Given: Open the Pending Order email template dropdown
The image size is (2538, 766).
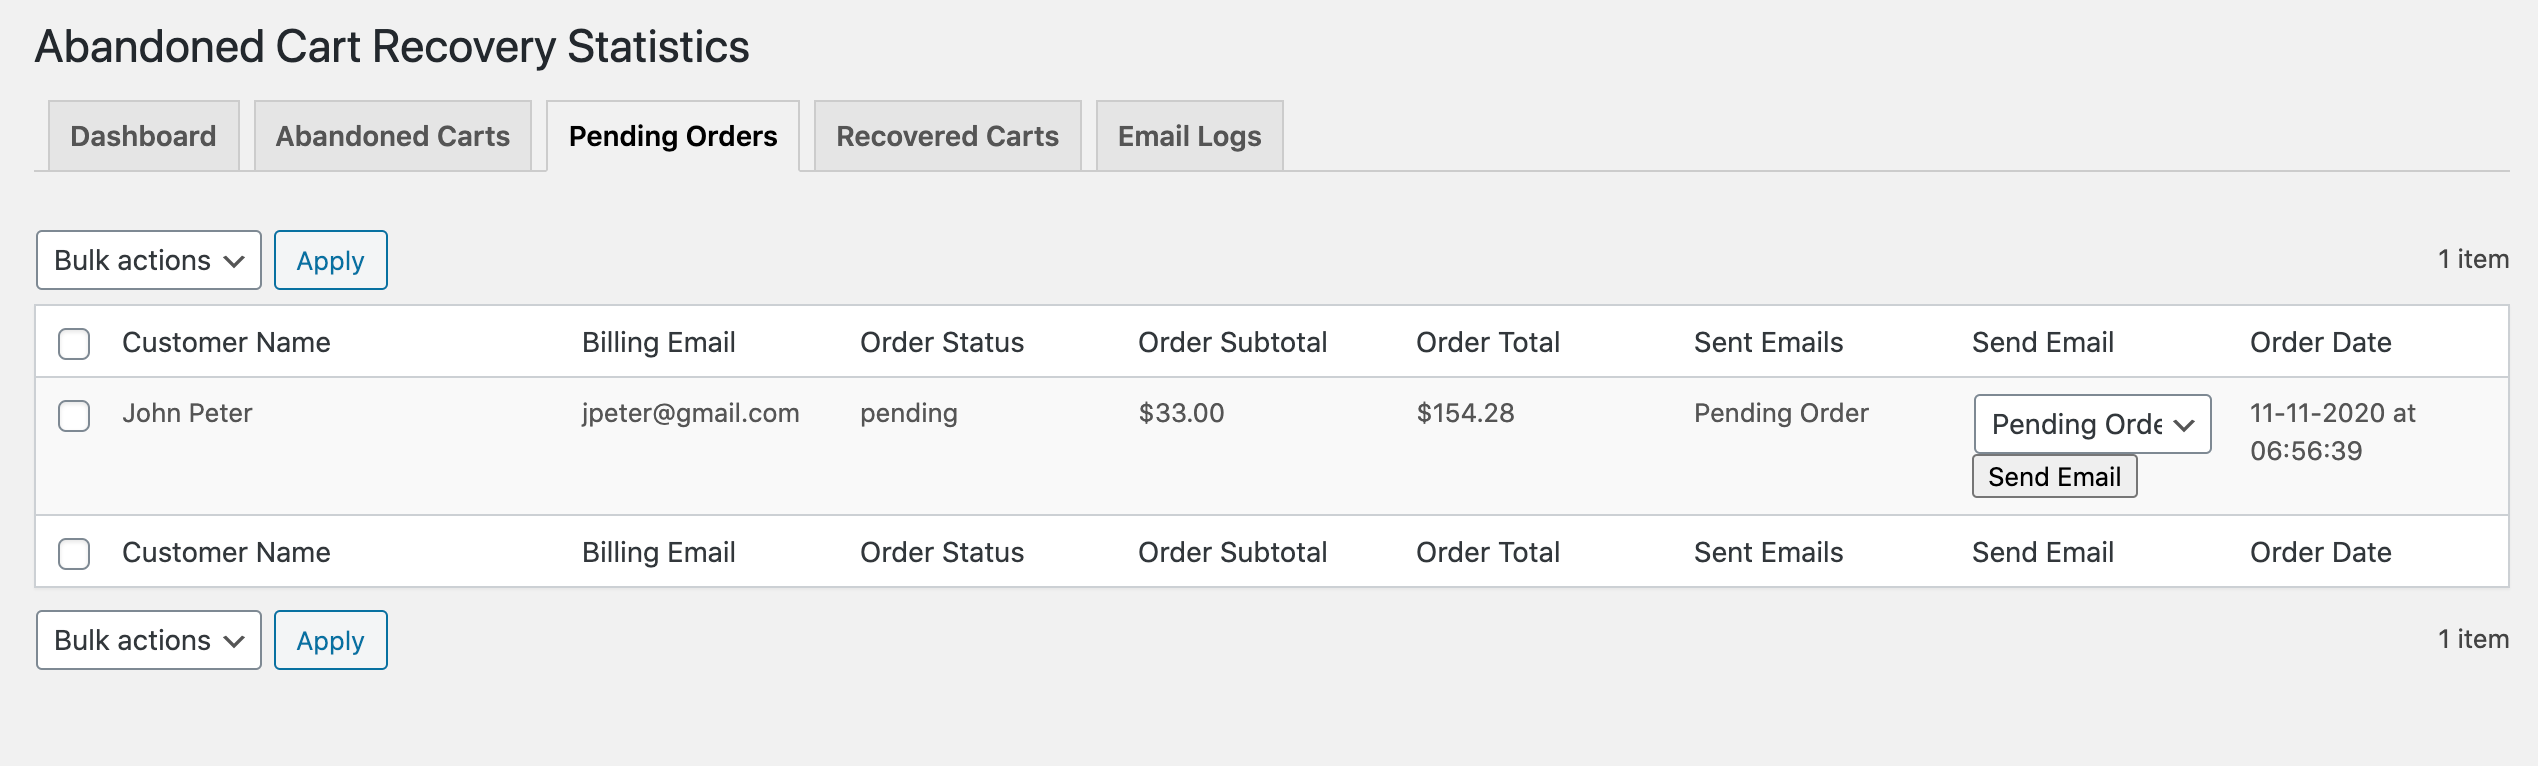Looking at the screenshot, I should (x=2091, y=424).
